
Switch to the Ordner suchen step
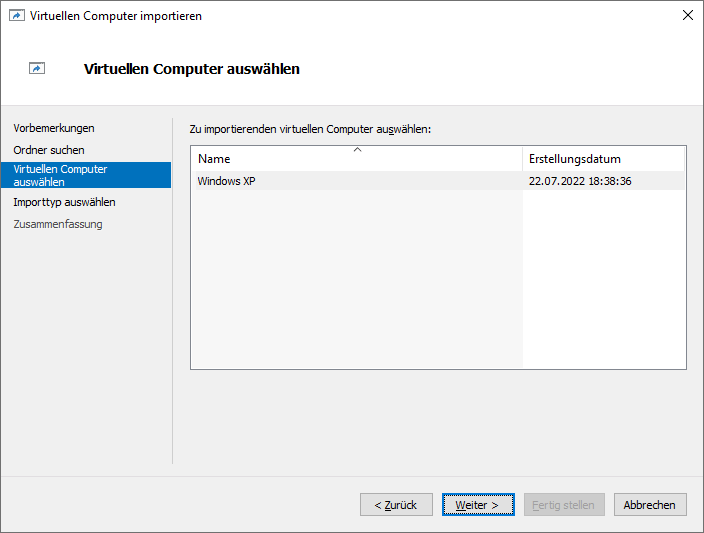pos(49,150)
